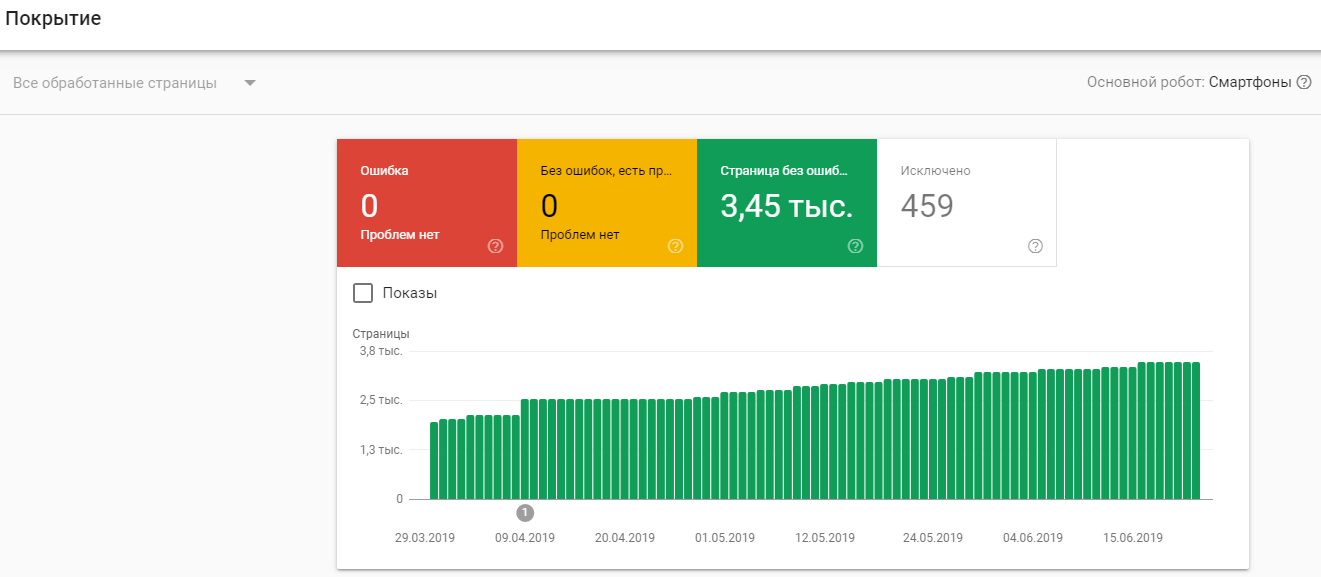Click the Страницы axis title

pyautogui.click(x=381, y=334)
